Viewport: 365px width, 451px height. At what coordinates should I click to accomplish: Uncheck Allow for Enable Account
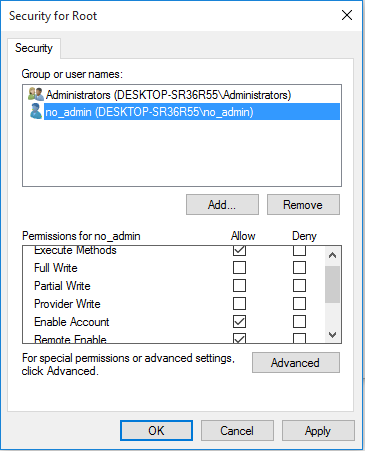(x=239, y=322)
